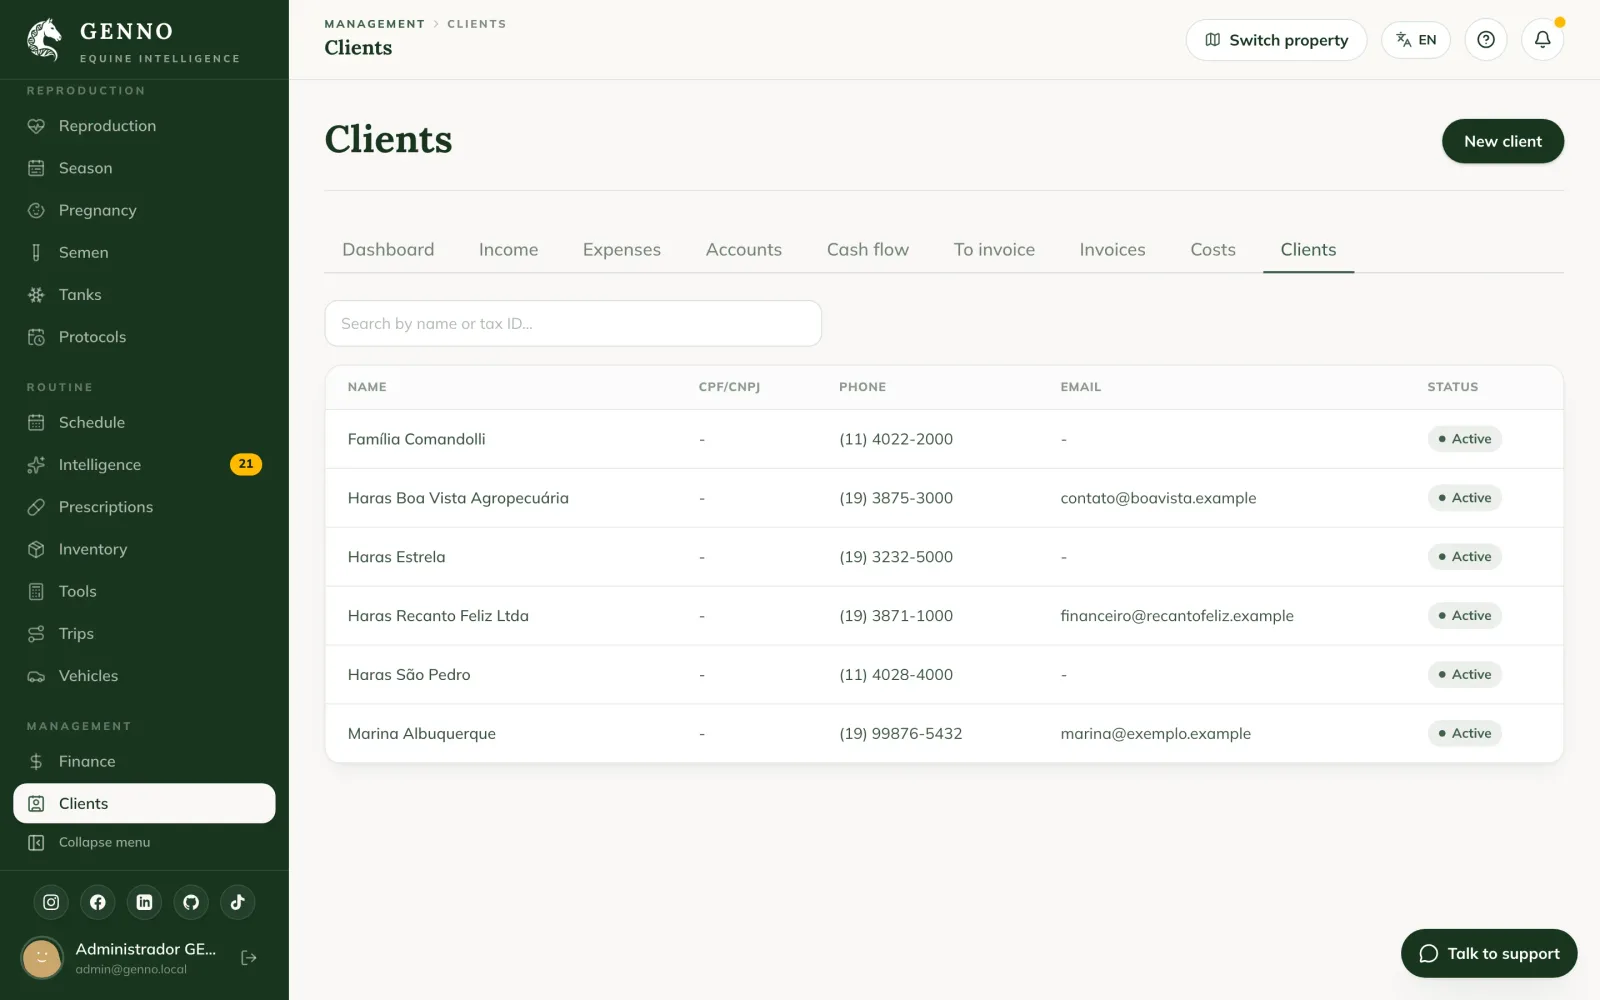This screenshot has width=1600, height=1000.
Task: Go to Pregnancy section
Action: pos(144,210)
